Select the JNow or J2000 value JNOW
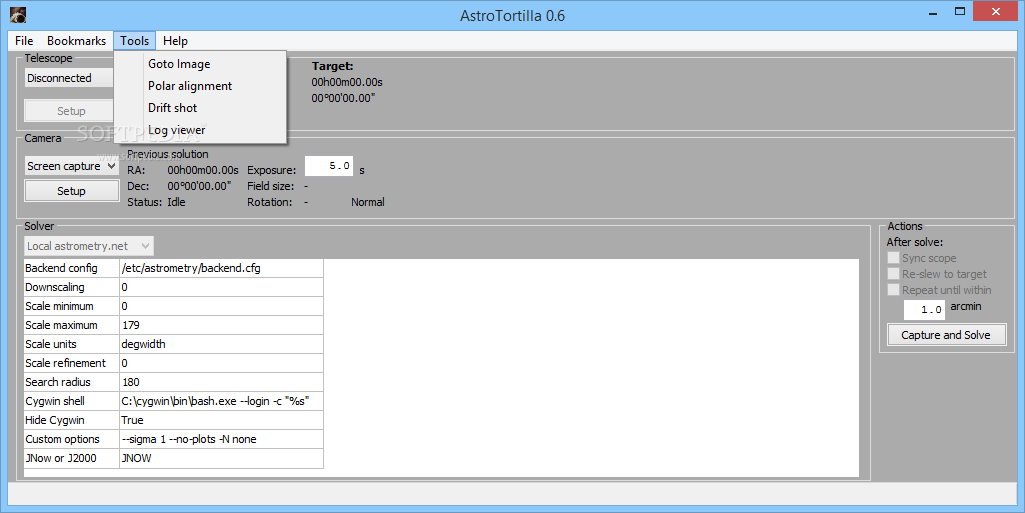Image resolution: width=1025 pixels, height=513 pixels. tap(222, 458)
